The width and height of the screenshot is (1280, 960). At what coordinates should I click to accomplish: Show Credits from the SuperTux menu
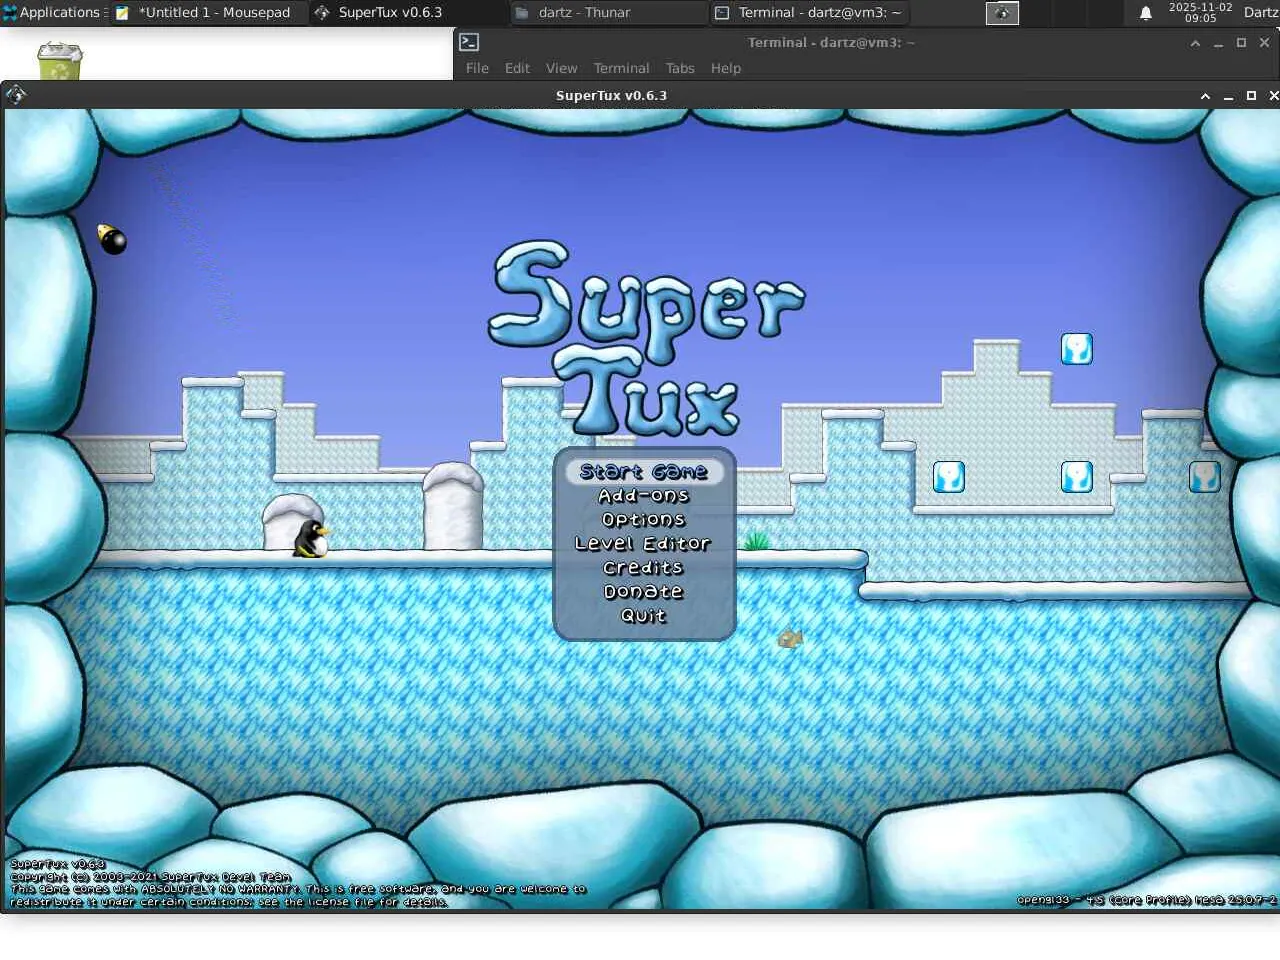pyautogui.click(x=643, y=567)
